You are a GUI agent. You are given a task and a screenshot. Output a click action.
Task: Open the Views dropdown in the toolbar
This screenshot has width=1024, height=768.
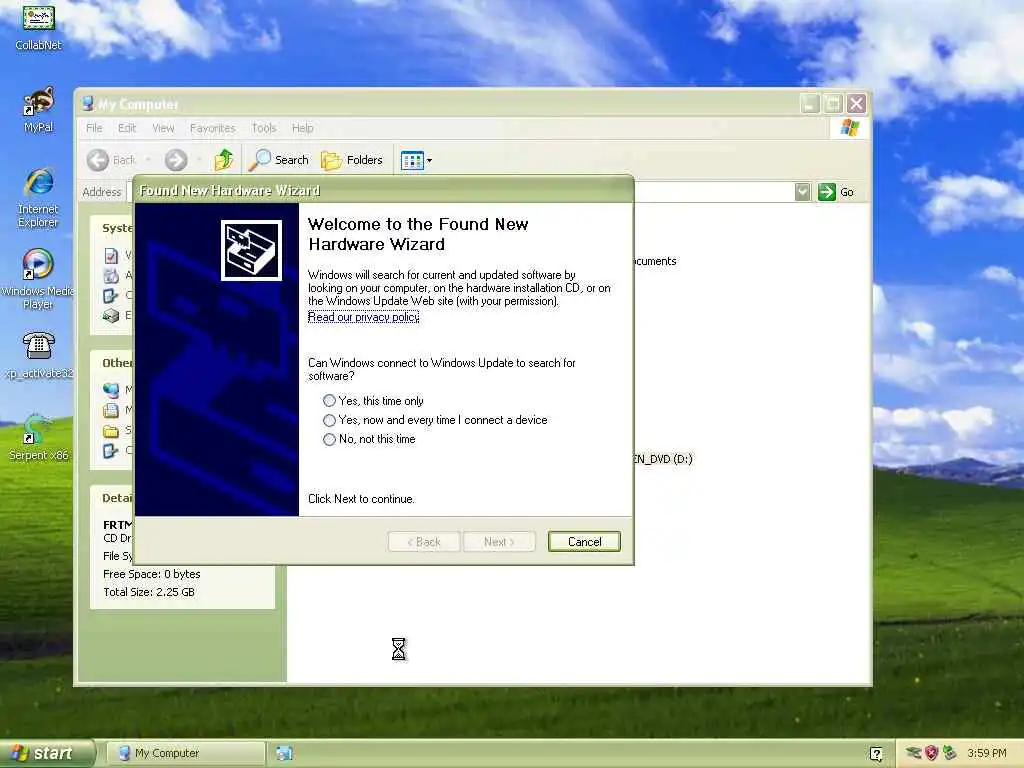coord(416,160)
